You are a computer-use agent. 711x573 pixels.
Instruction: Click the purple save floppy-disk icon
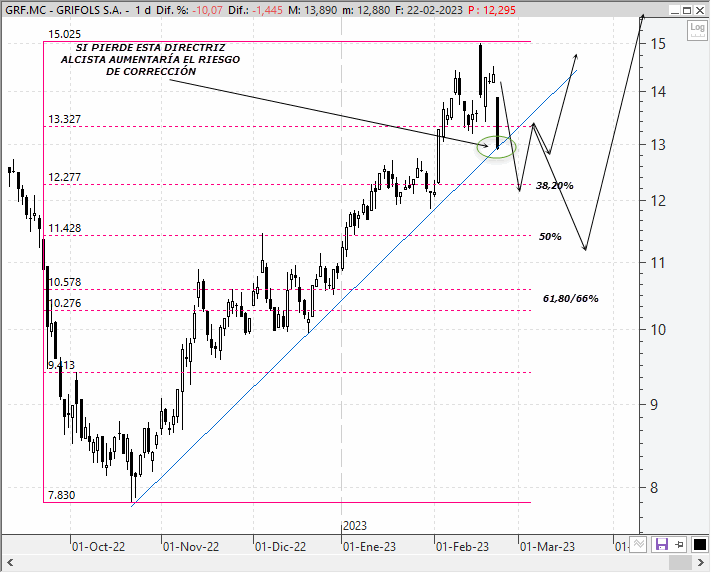click(x=662, y=544)
